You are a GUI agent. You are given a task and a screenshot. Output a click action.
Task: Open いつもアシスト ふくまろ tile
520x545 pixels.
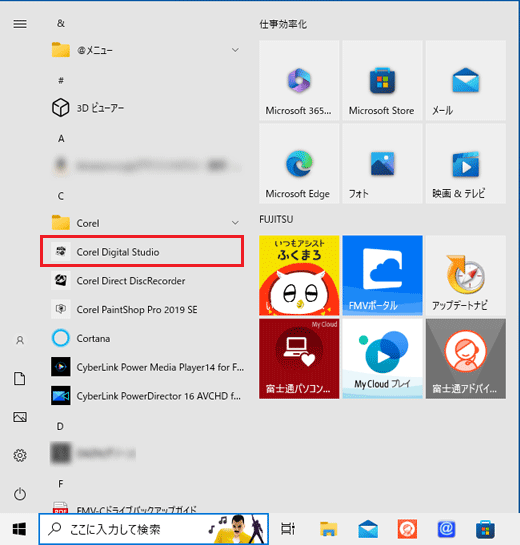(299, 275)
